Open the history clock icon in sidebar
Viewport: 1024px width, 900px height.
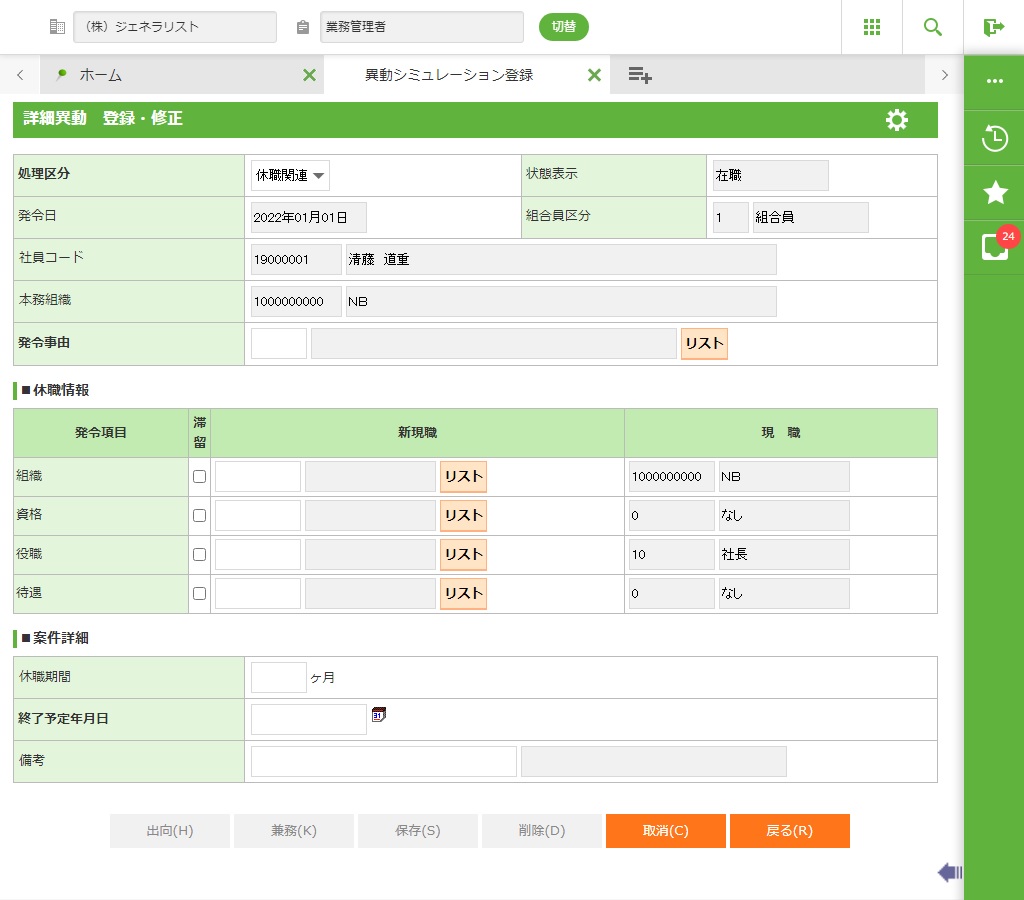point(994,138)
